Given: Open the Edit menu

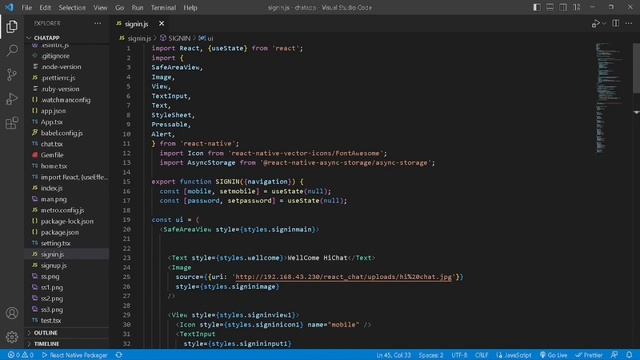Looking at the screenshot, I should coord(45,7).
